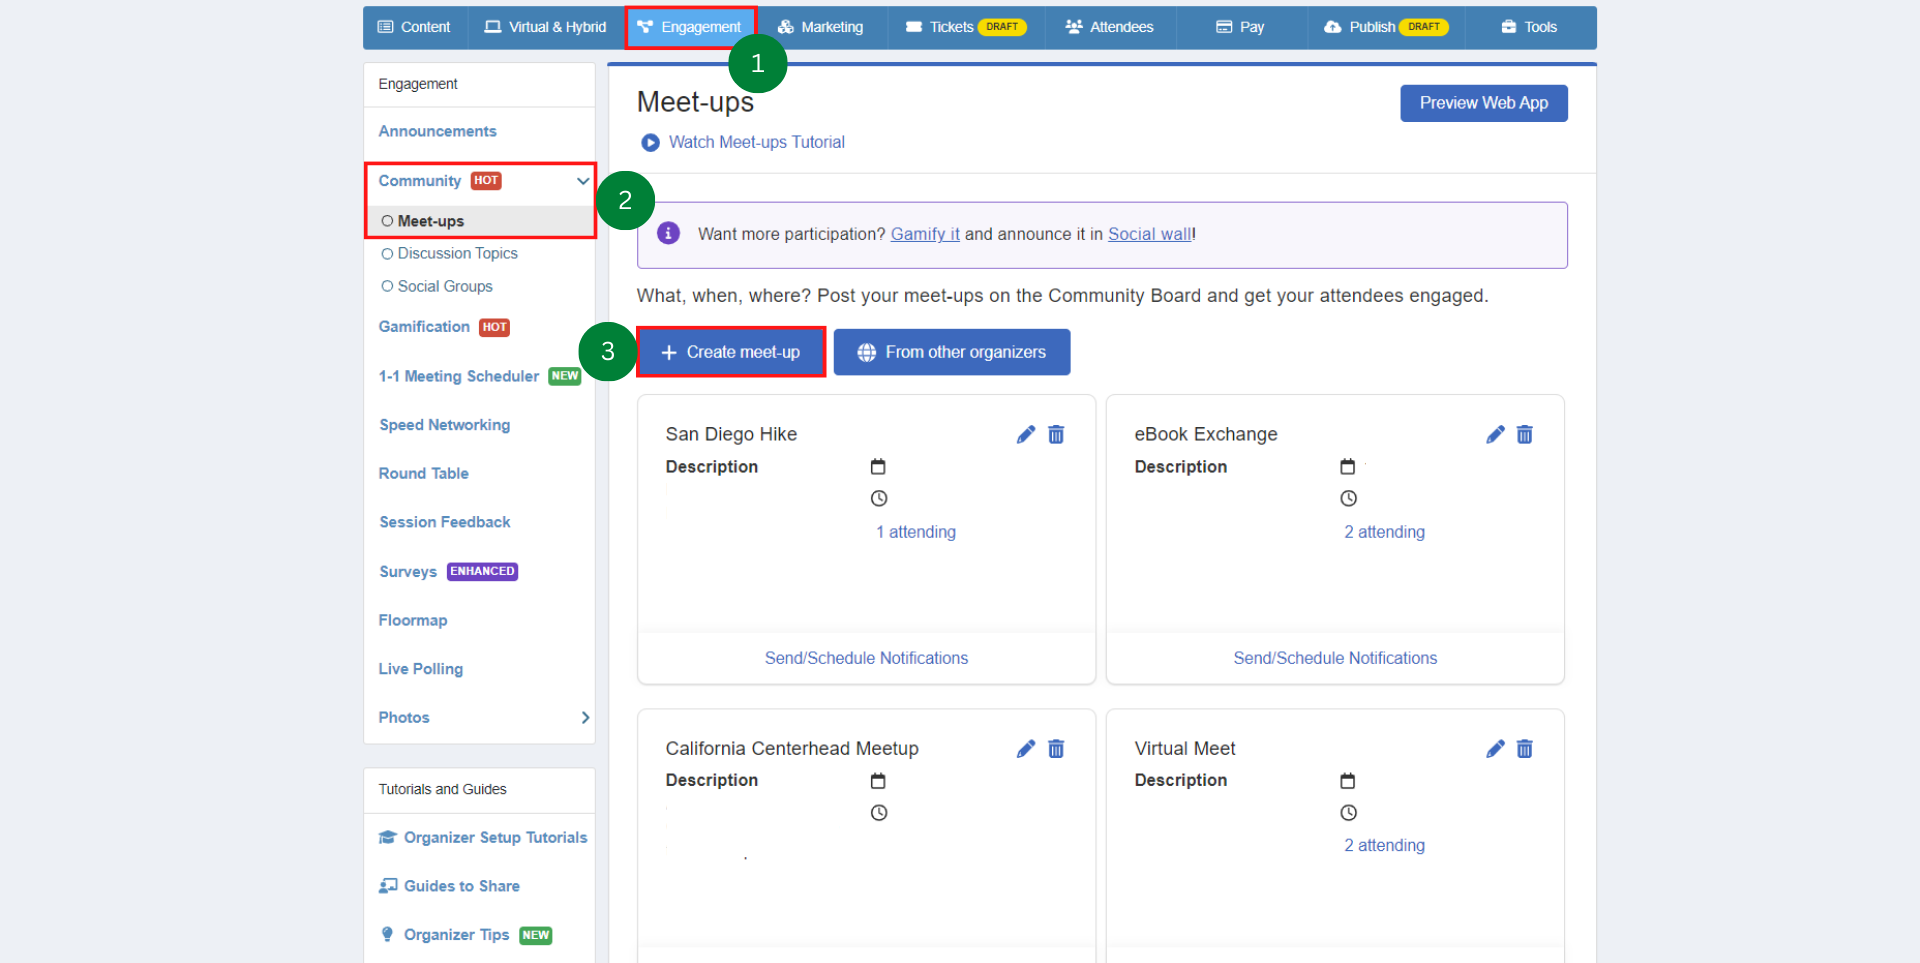This screenshot has height=963, width=1920.
Task: Click Create meet-up button
Action: [731, 352]
